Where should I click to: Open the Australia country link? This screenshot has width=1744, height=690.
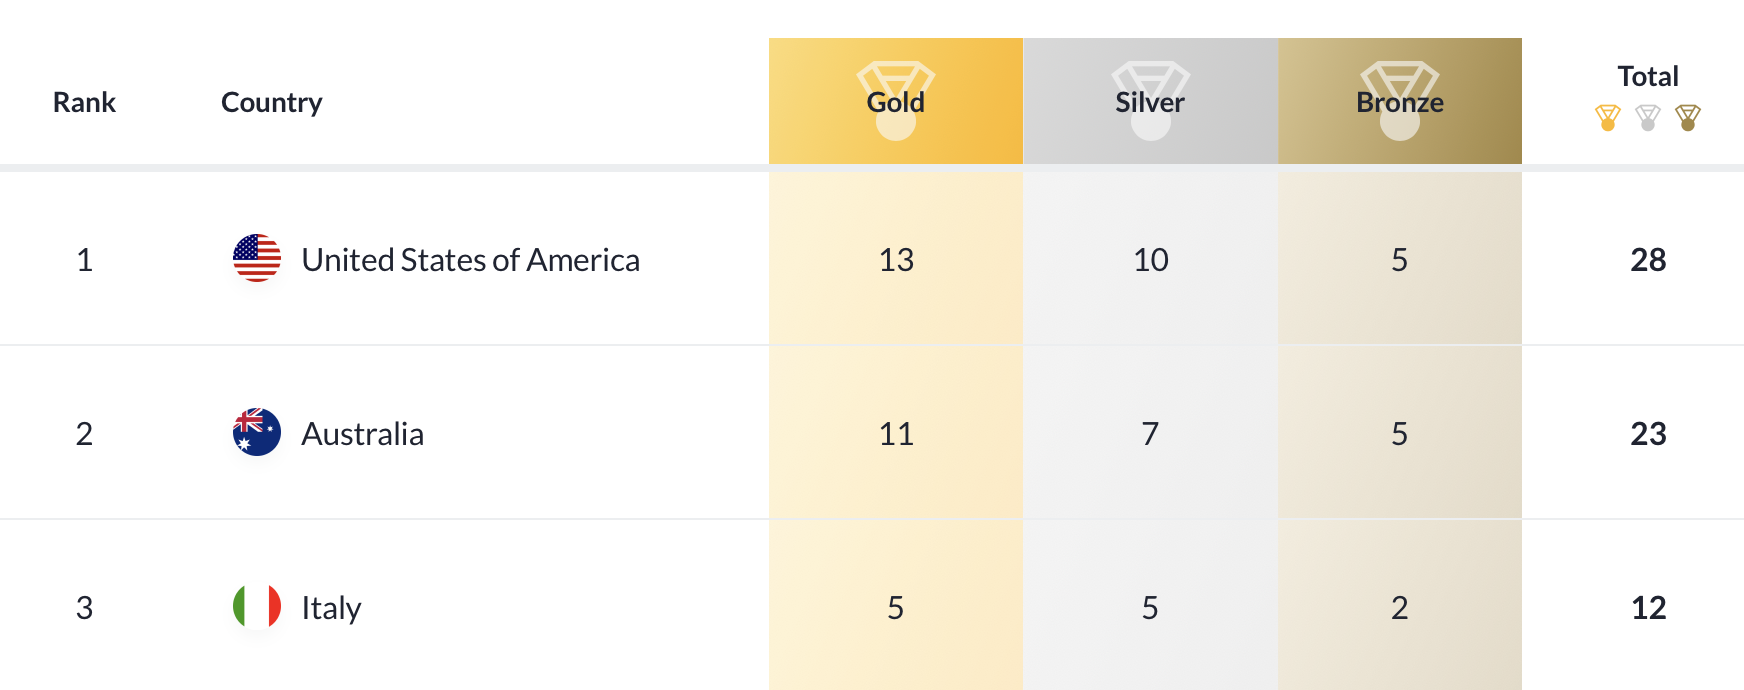click(x=363, y=433)
